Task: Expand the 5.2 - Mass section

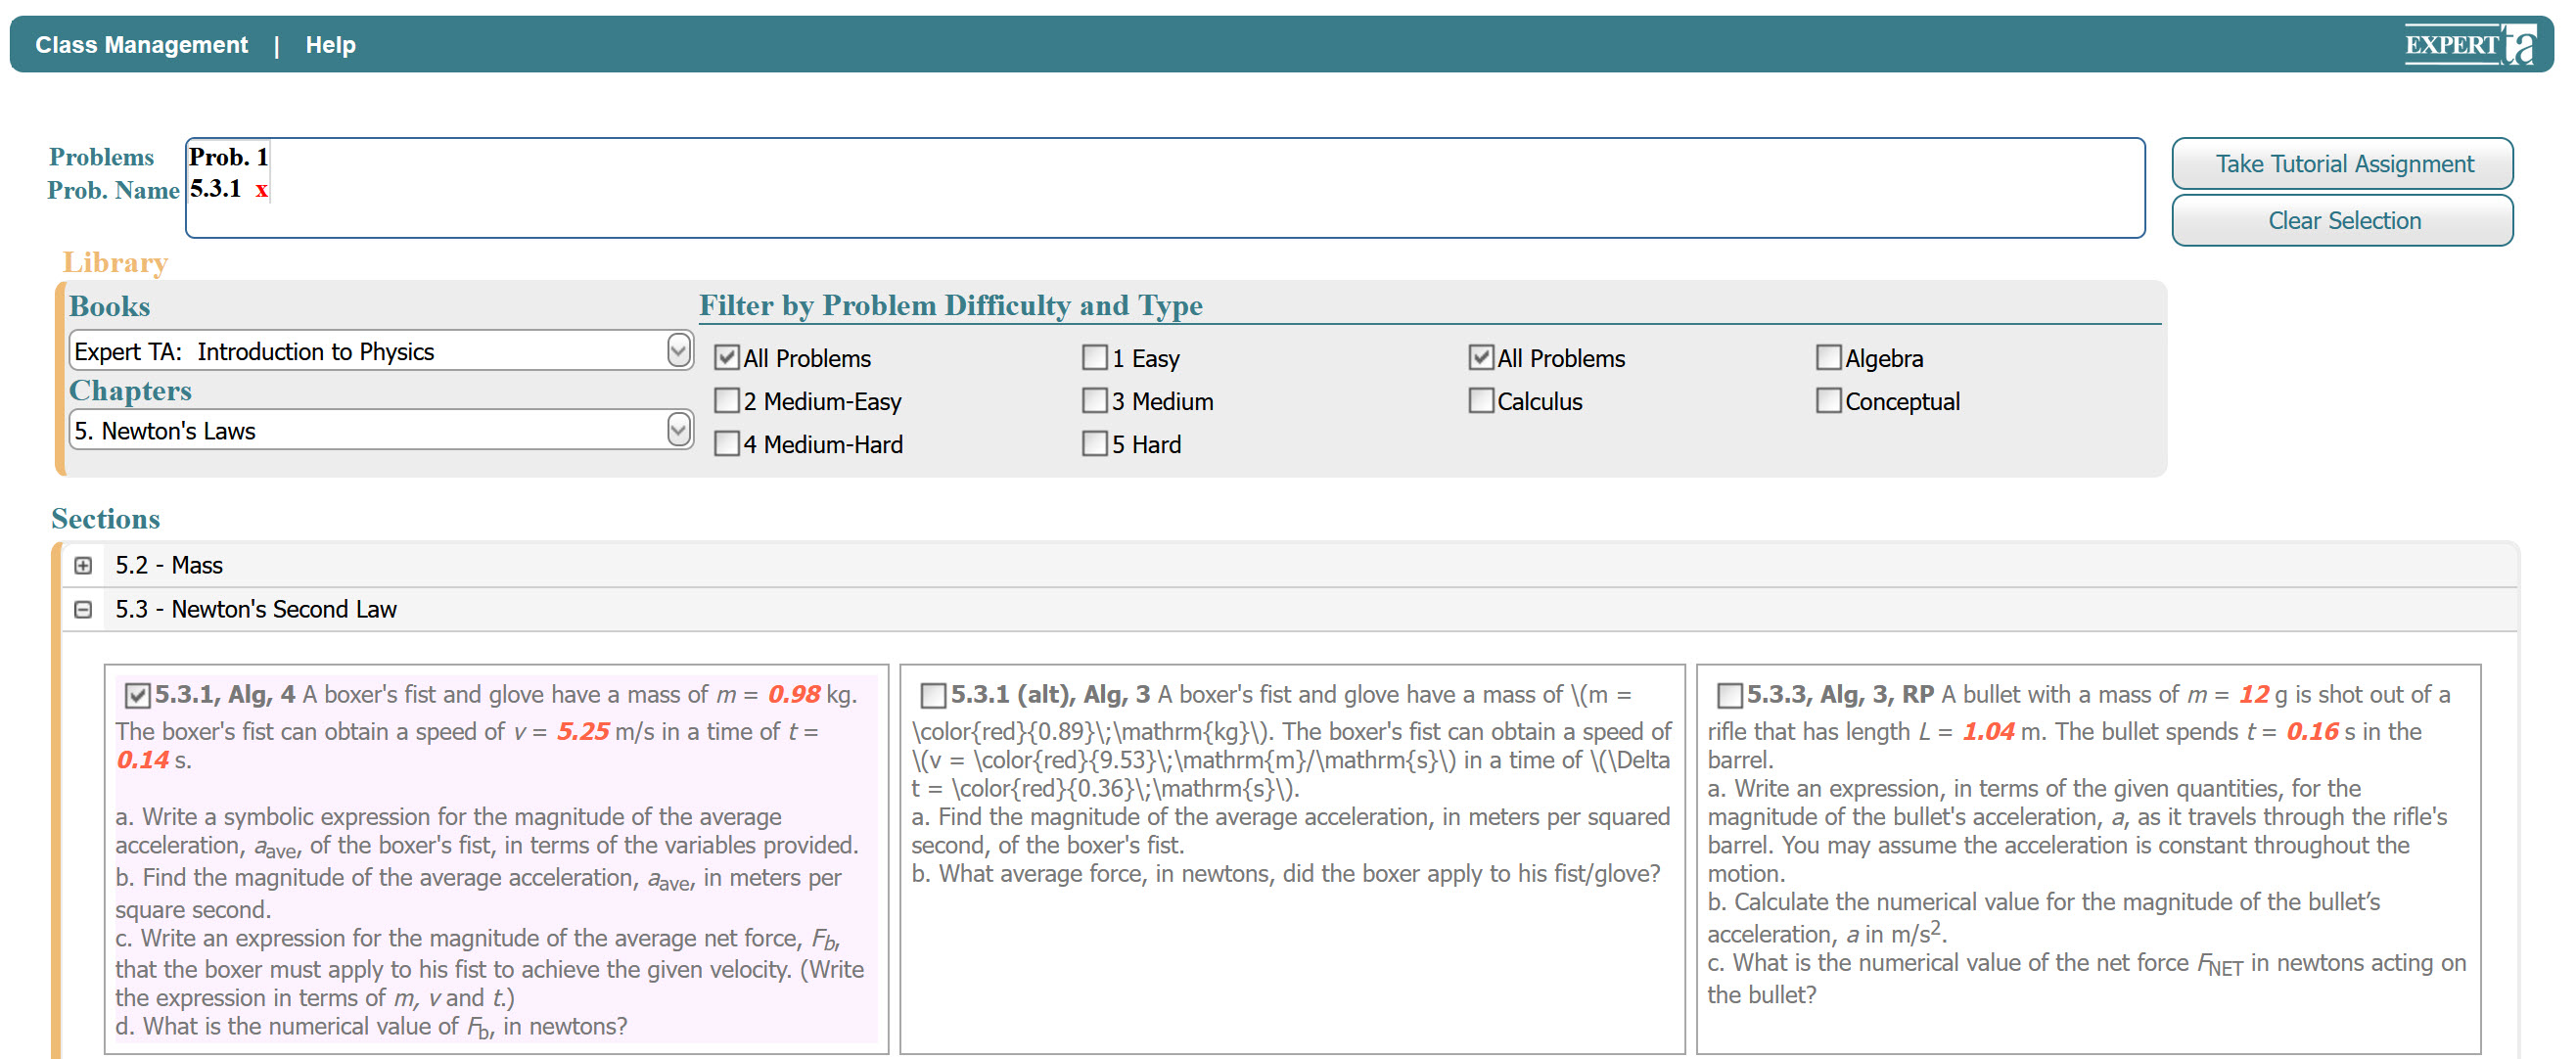Action: pos(83,565)
